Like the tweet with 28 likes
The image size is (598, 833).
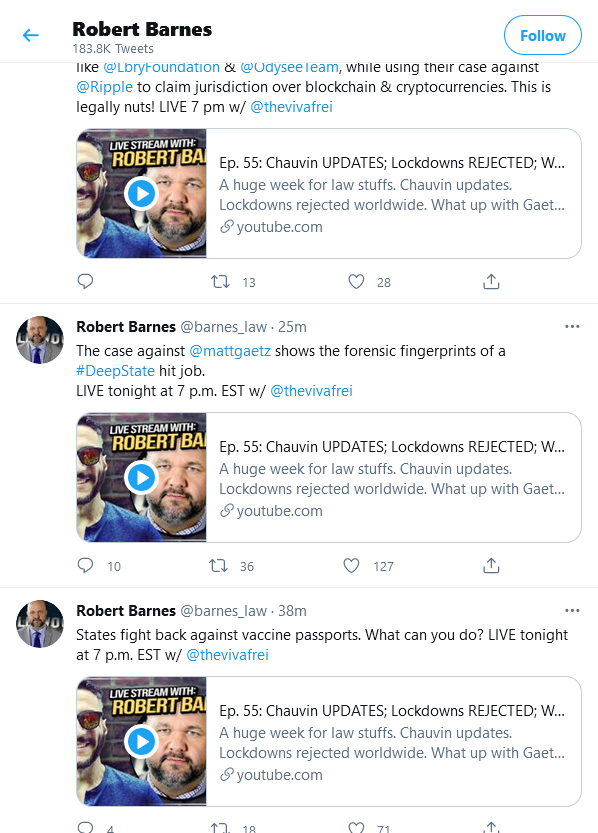pos(356,282)
